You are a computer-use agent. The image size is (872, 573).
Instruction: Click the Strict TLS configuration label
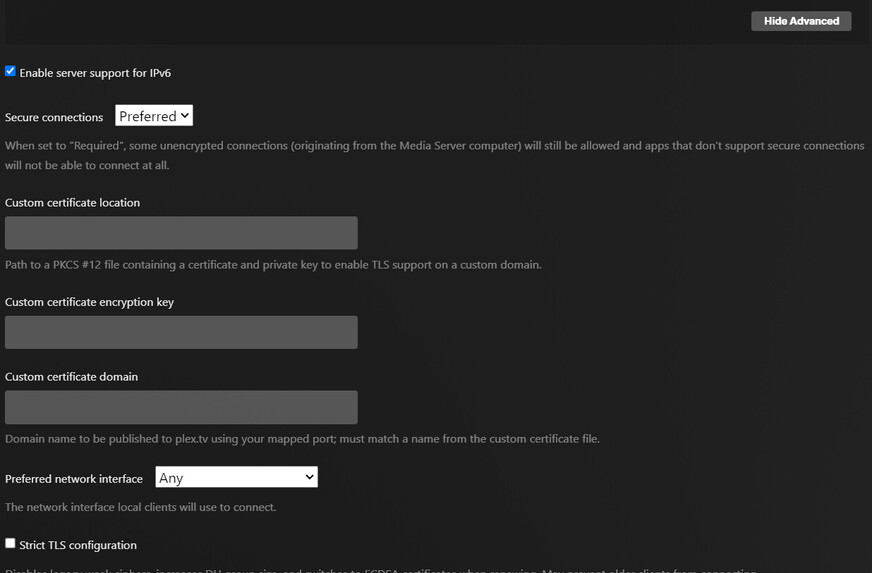pos(78,545)
